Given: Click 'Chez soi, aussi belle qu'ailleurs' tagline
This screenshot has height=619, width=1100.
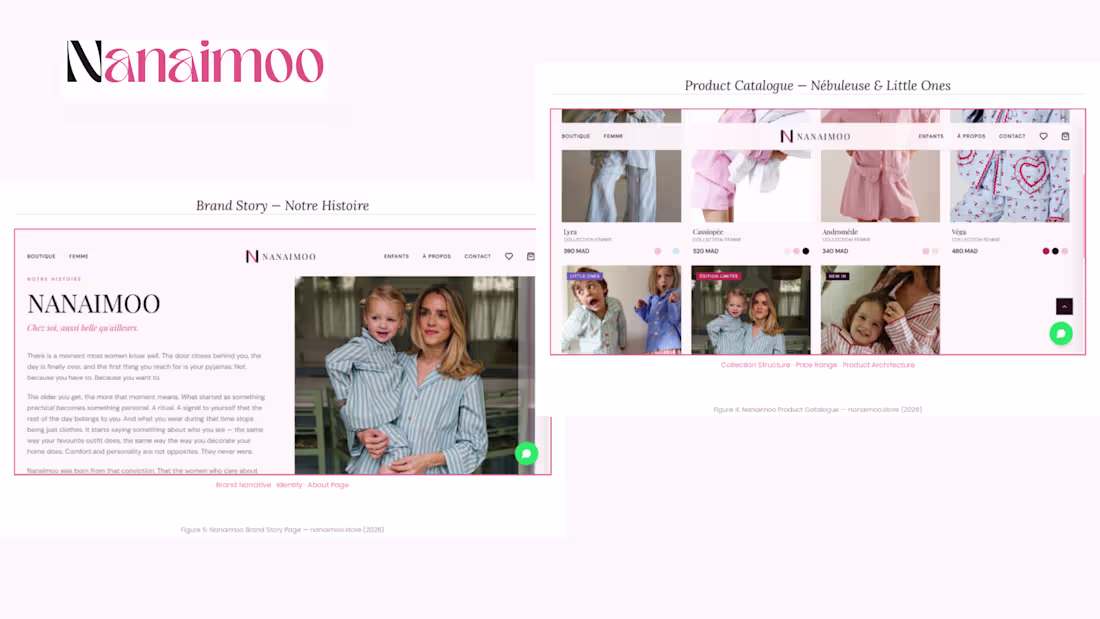Looking at the screenshot, I should [x=83, y=328].
